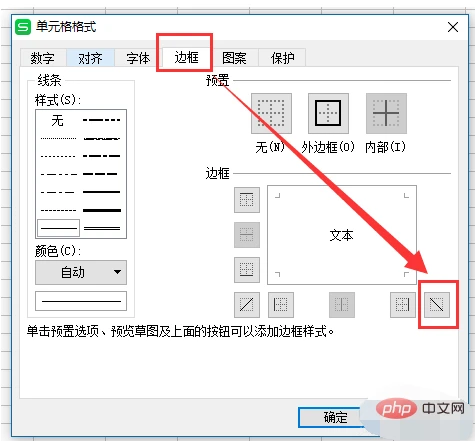Screen dimensions: 475x441
Task: Open the 边框 tab
Action: click(186, 57)
